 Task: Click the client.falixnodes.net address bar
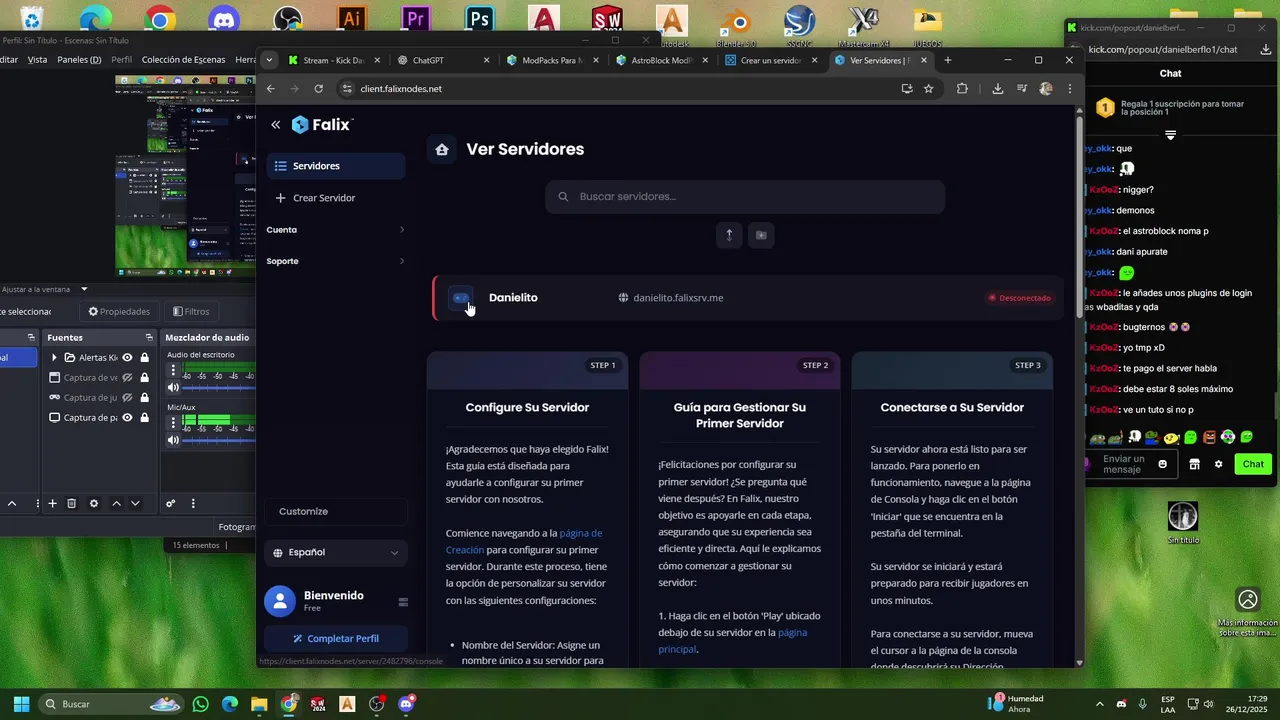pyautogui.click(x=620, y=89)
